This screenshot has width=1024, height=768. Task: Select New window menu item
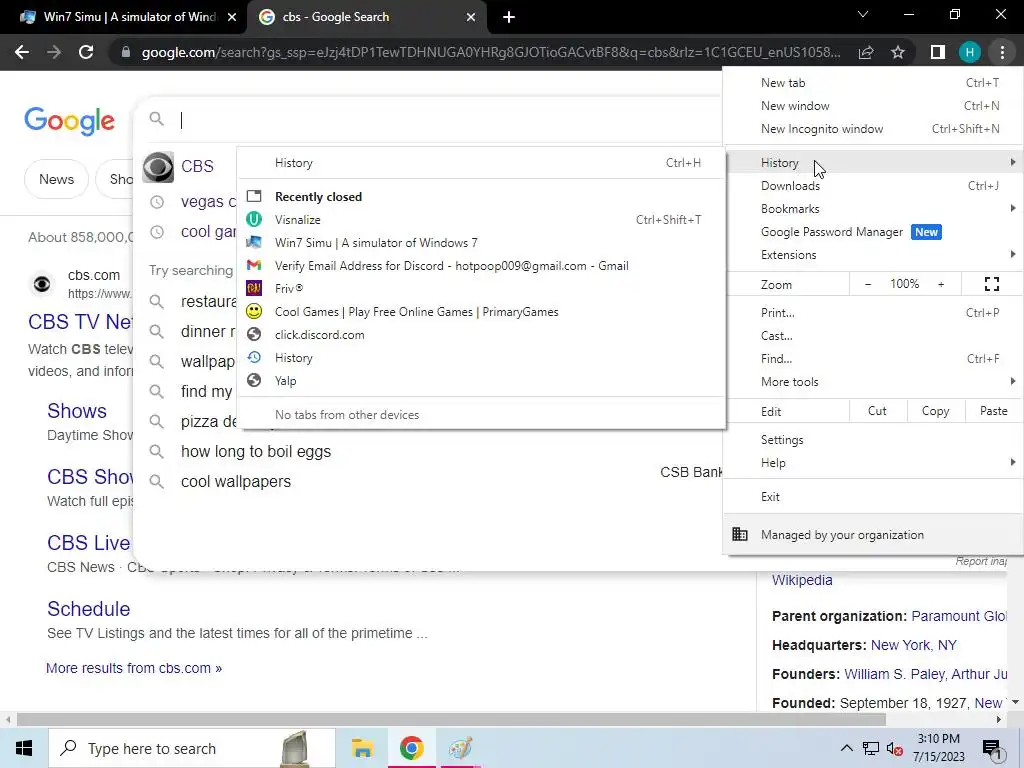[873, 106]
